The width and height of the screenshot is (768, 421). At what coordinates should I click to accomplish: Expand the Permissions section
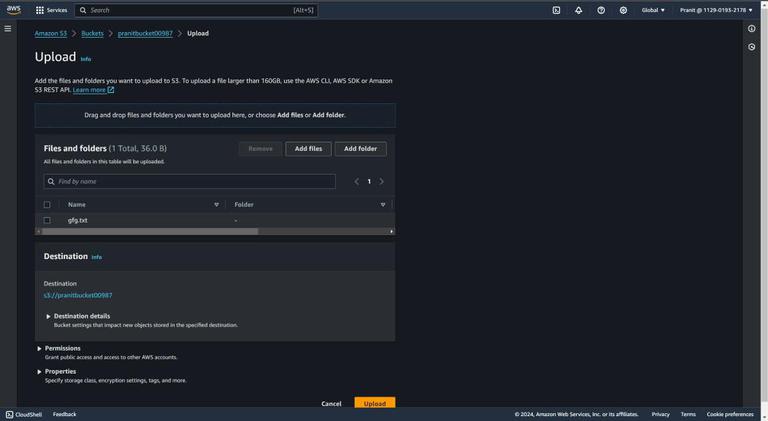pyautogui.click(x=39, y=349)
